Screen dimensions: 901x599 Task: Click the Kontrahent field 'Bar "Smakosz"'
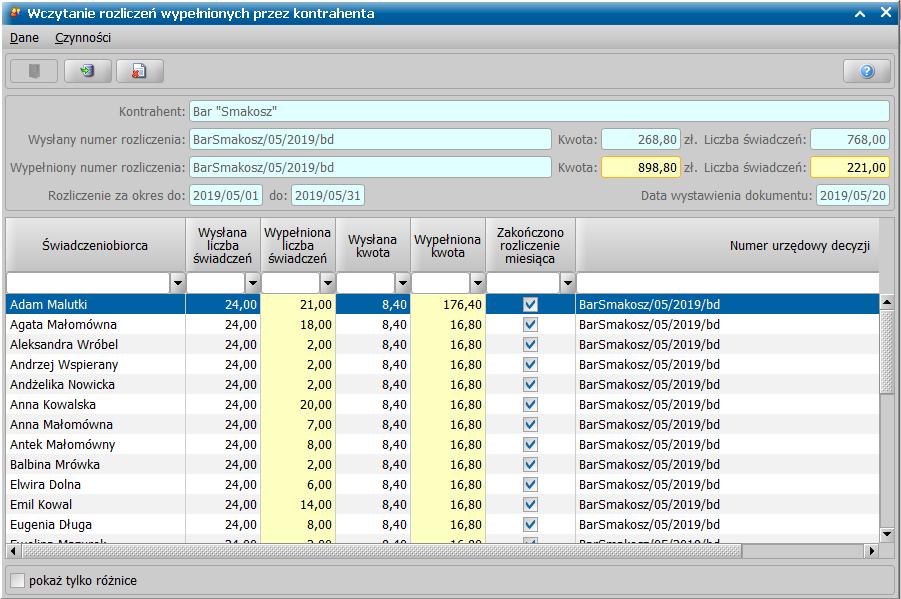coord(539,112)
